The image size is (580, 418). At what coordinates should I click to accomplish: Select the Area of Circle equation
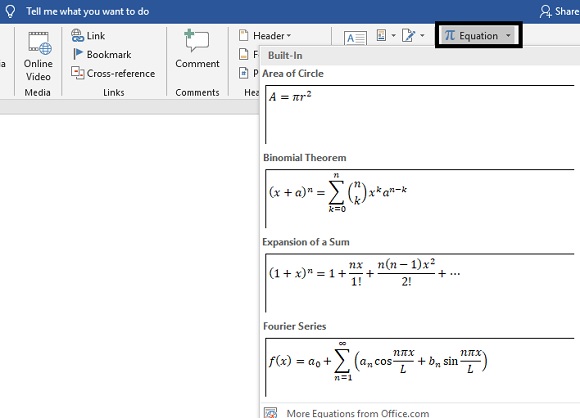420,114
